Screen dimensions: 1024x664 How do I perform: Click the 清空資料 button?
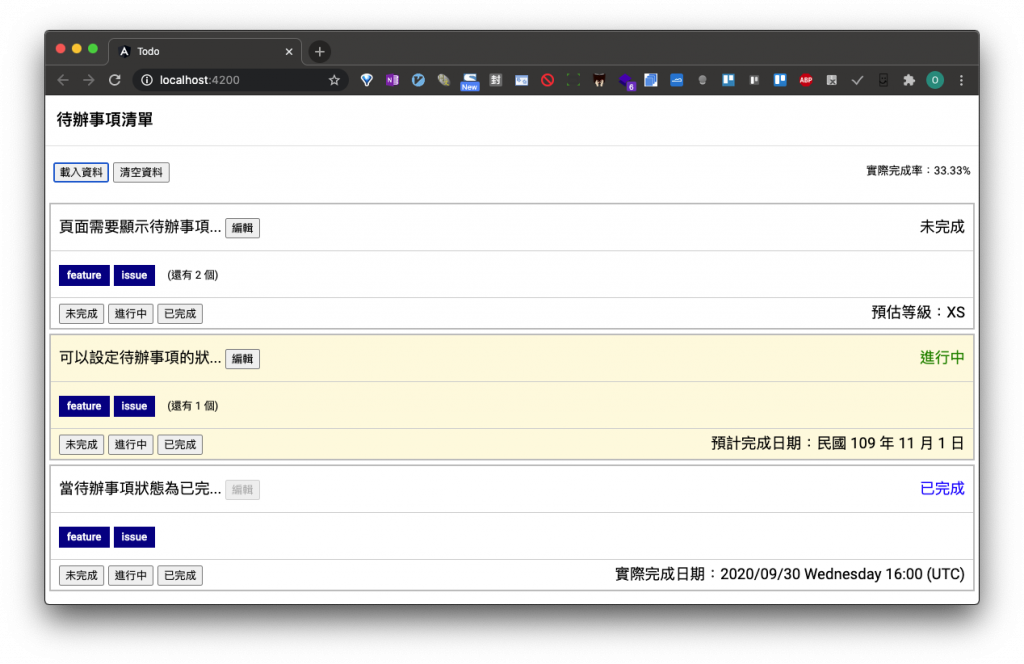click(141, 172)
